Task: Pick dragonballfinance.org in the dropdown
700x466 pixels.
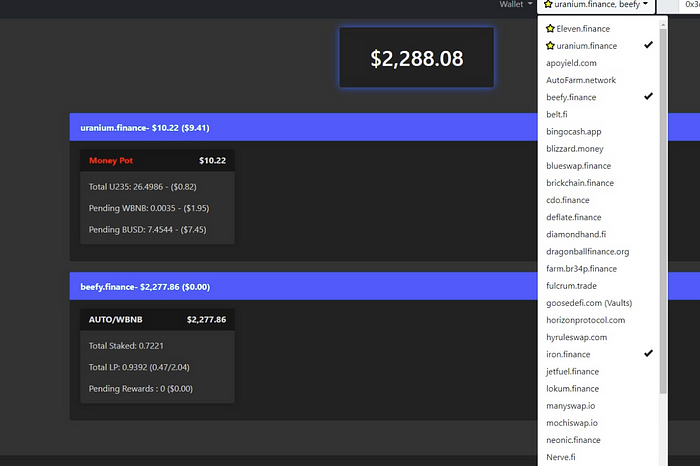Action: [x=588, y=252]
